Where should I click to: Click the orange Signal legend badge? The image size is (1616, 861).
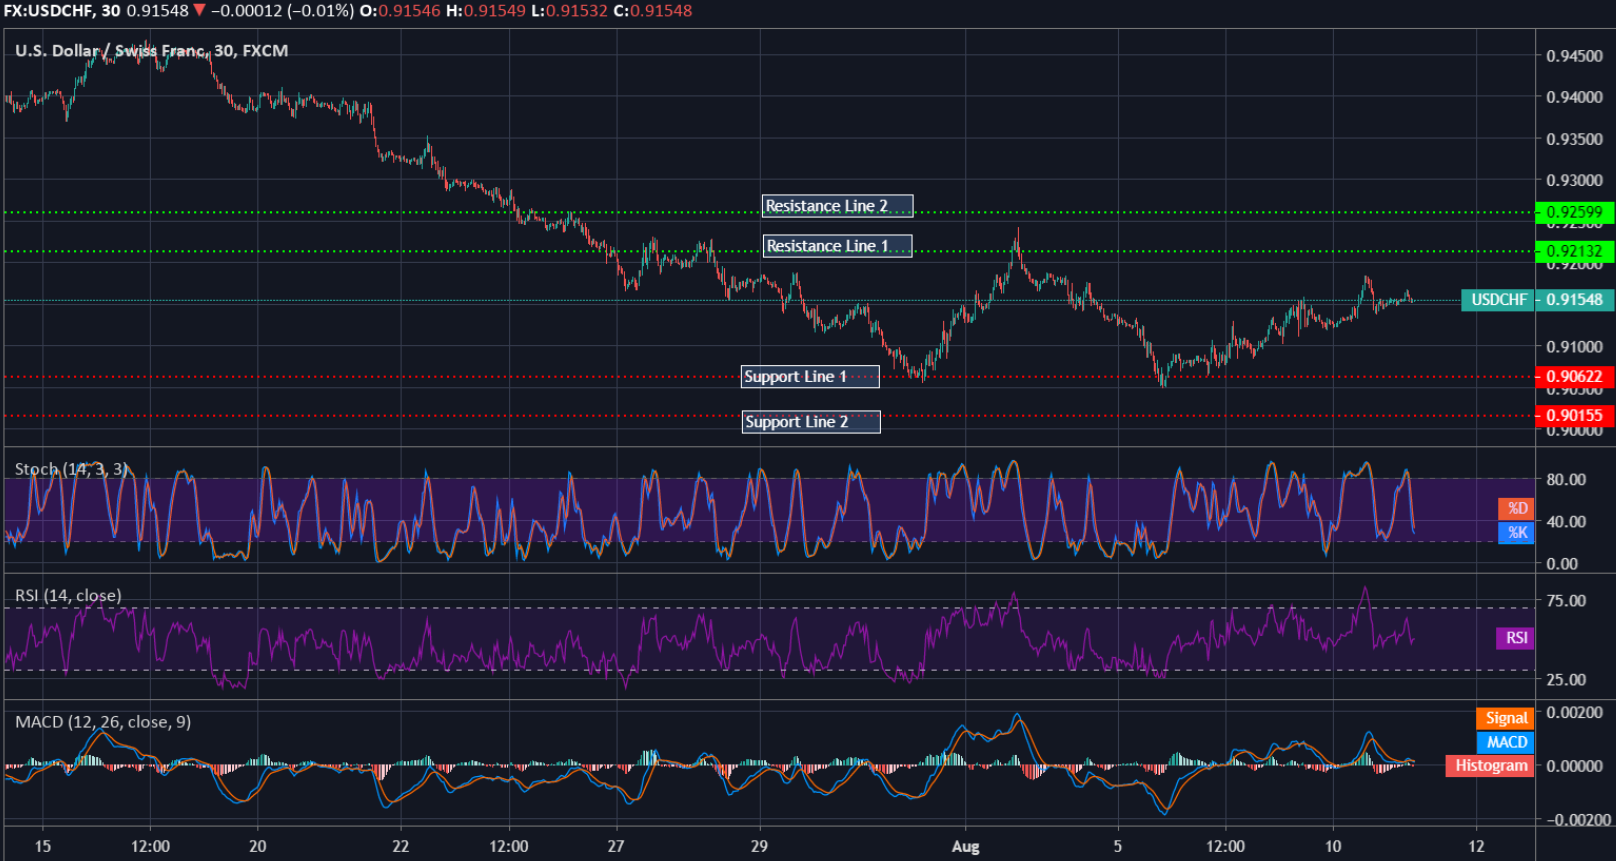[1505, 718]
